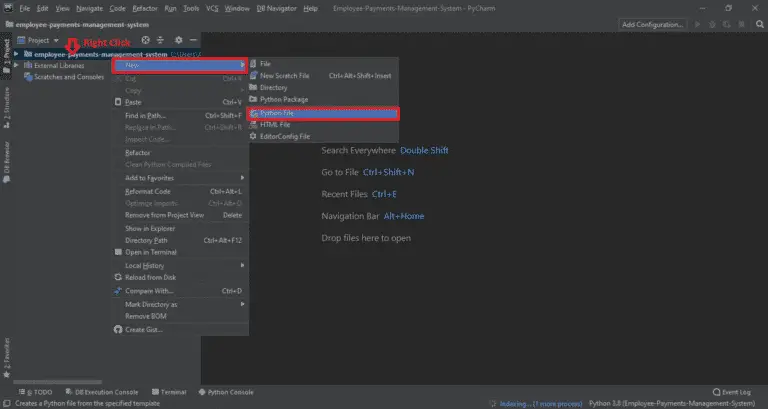This screenshot has width=768, height=409.
Task: Click Create Gist entry
Action: coord(180,330)
